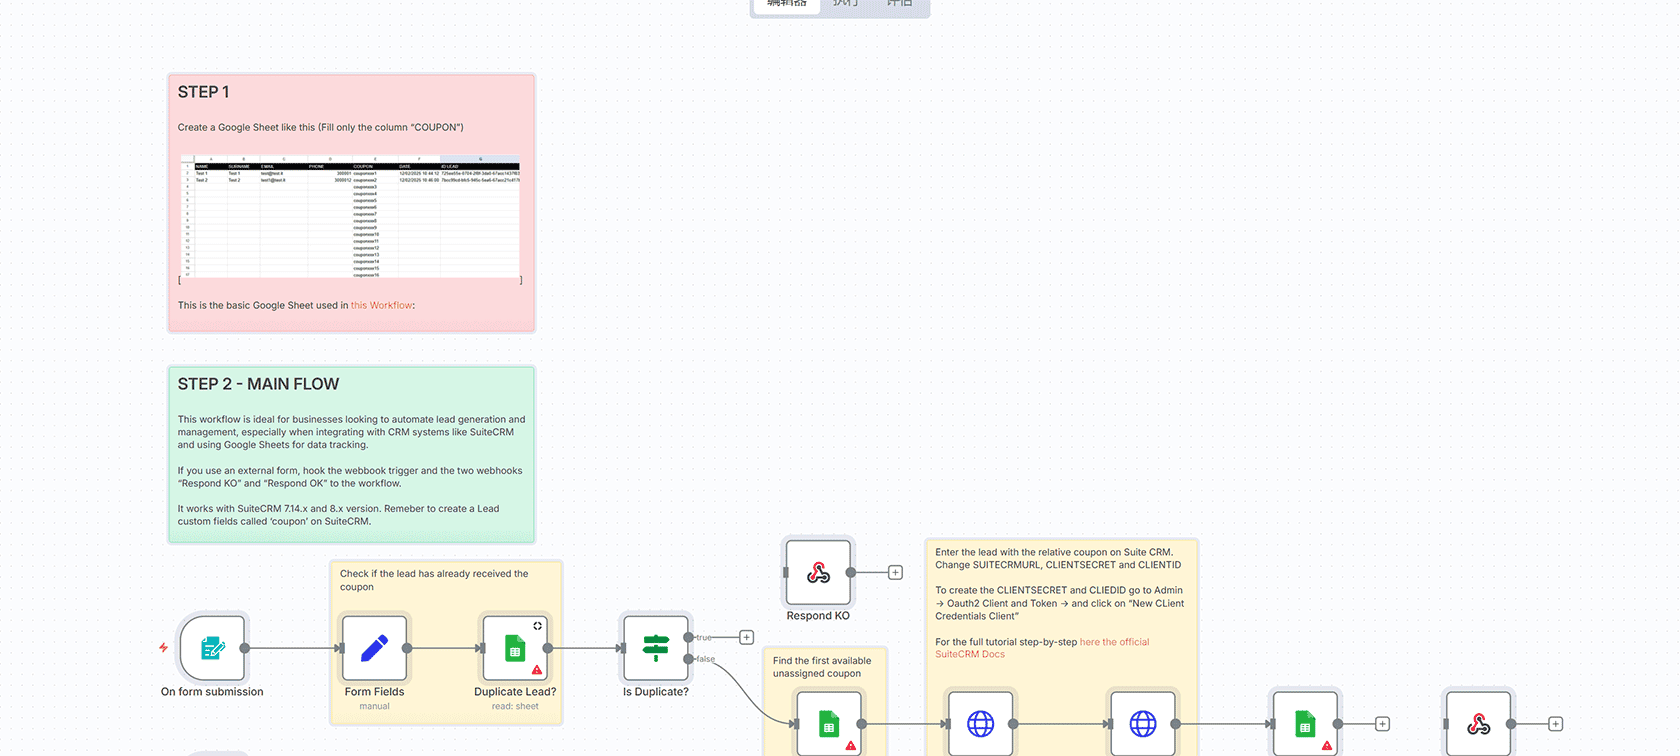Open the Duplicate Lead? Google Sheets node
The width and height of the screenshot is (1680, 756).
coord(514,648)
